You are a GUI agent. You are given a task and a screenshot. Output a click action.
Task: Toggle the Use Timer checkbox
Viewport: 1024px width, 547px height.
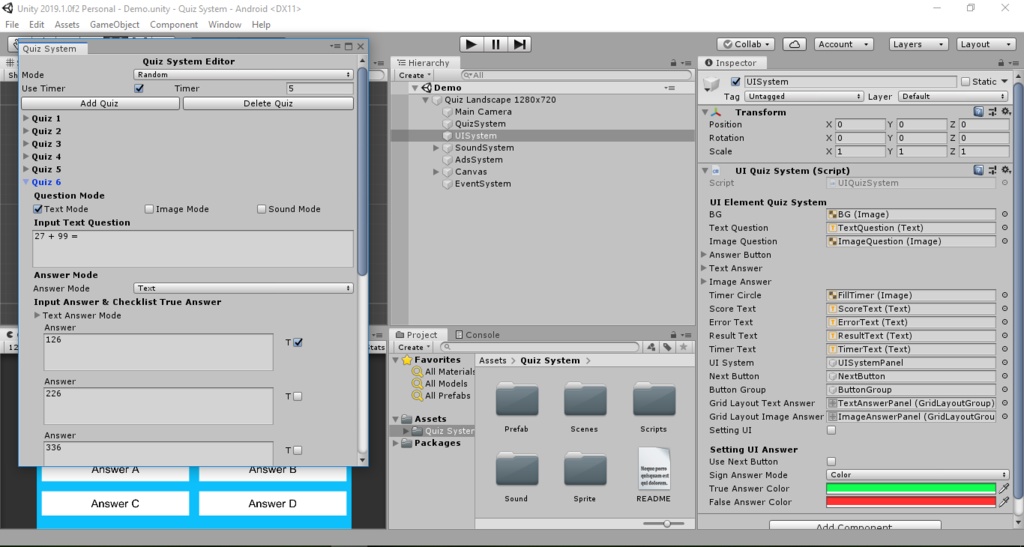point(139,88)
